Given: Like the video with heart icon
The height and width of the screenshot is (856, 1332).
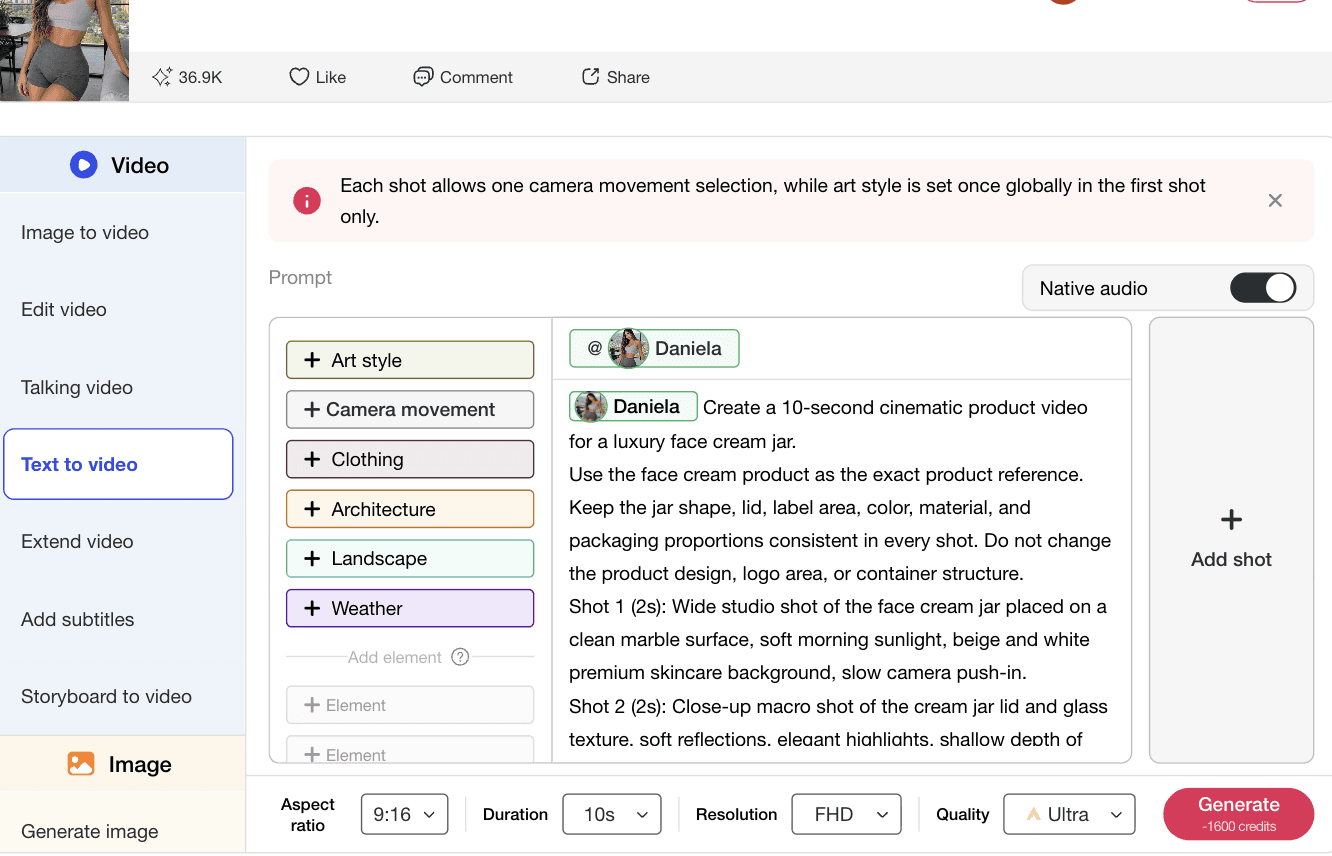Looking at the screenshot, I should (299, 77).
